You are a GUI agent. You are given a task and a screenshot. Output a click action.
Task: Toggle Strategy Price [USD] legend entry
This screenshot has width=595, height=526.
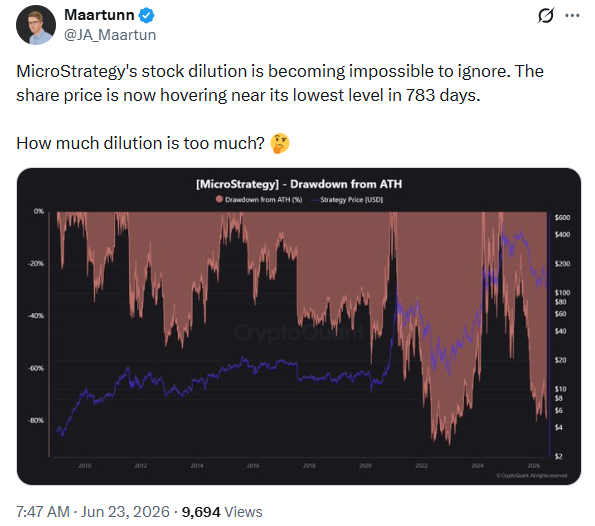point(347,200)
